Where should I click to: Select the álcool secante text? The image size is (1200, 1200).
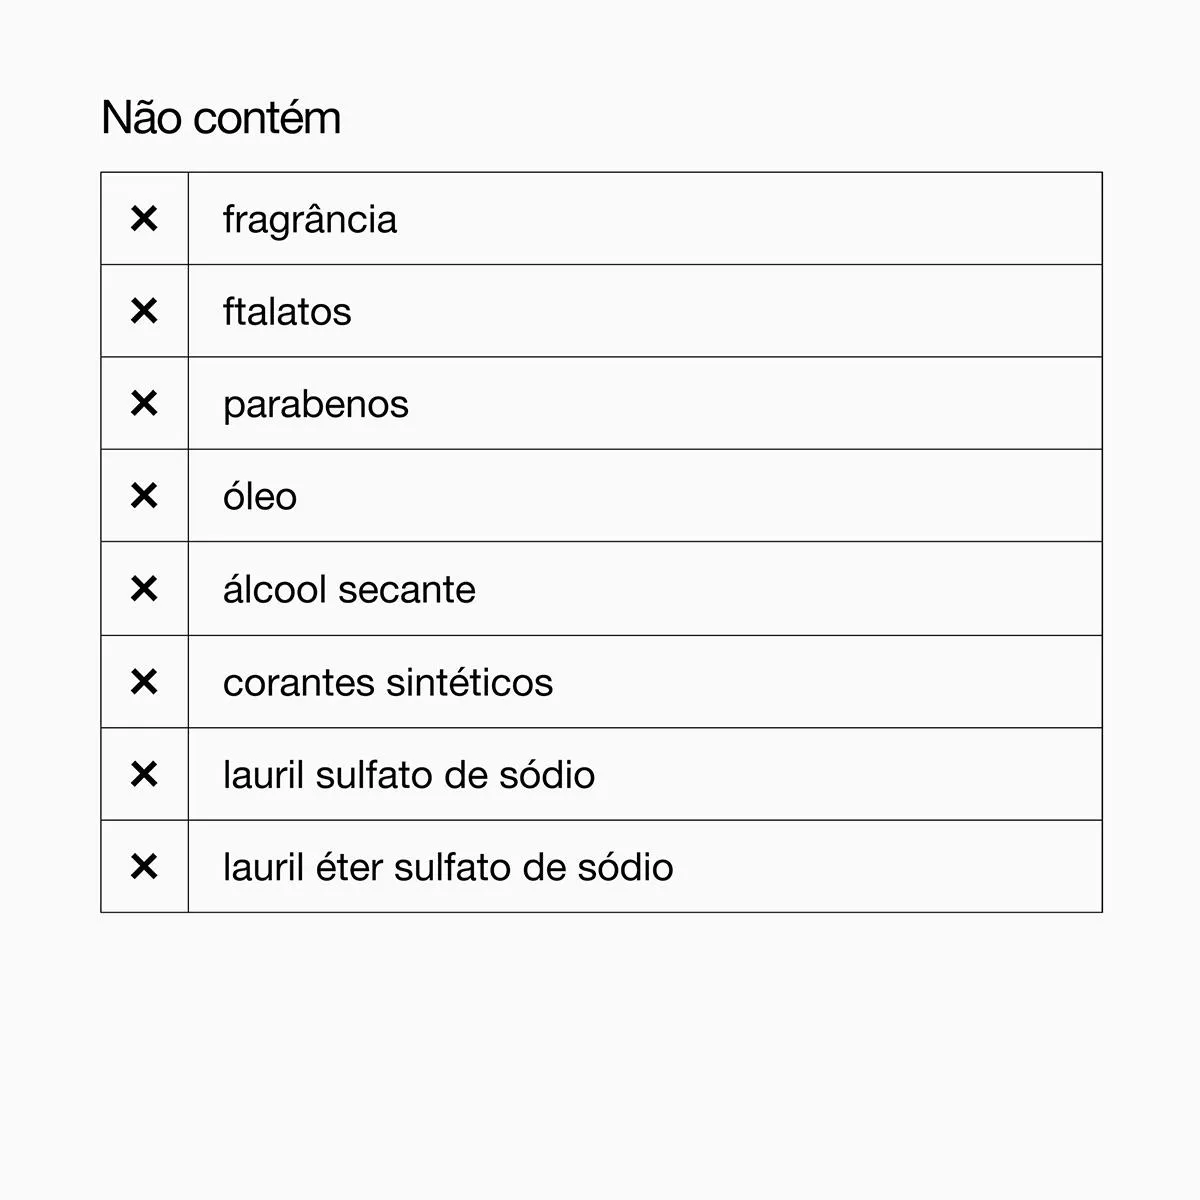[x=349, y=589]
